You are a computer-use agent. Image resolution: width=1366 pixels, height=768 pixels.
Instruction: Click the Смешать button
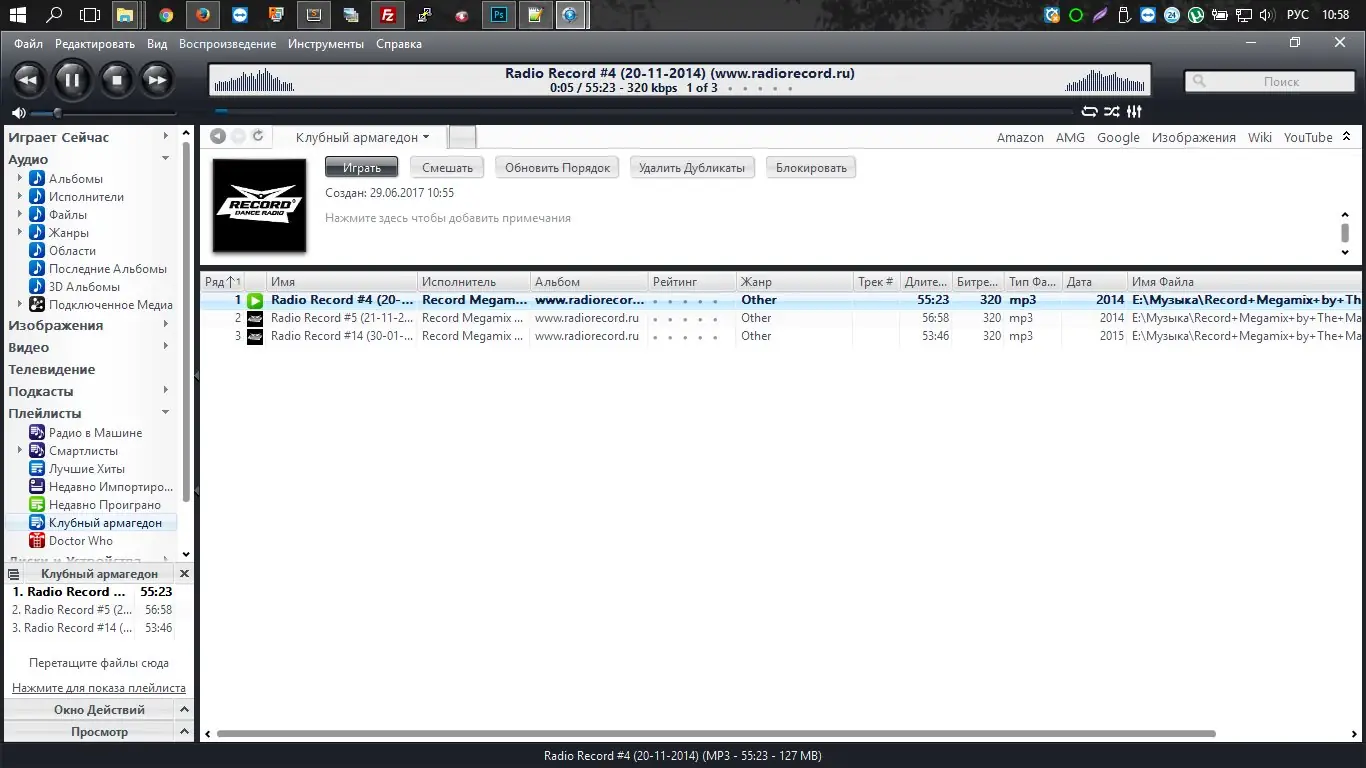pyautogui.click(x=447, y=168)
